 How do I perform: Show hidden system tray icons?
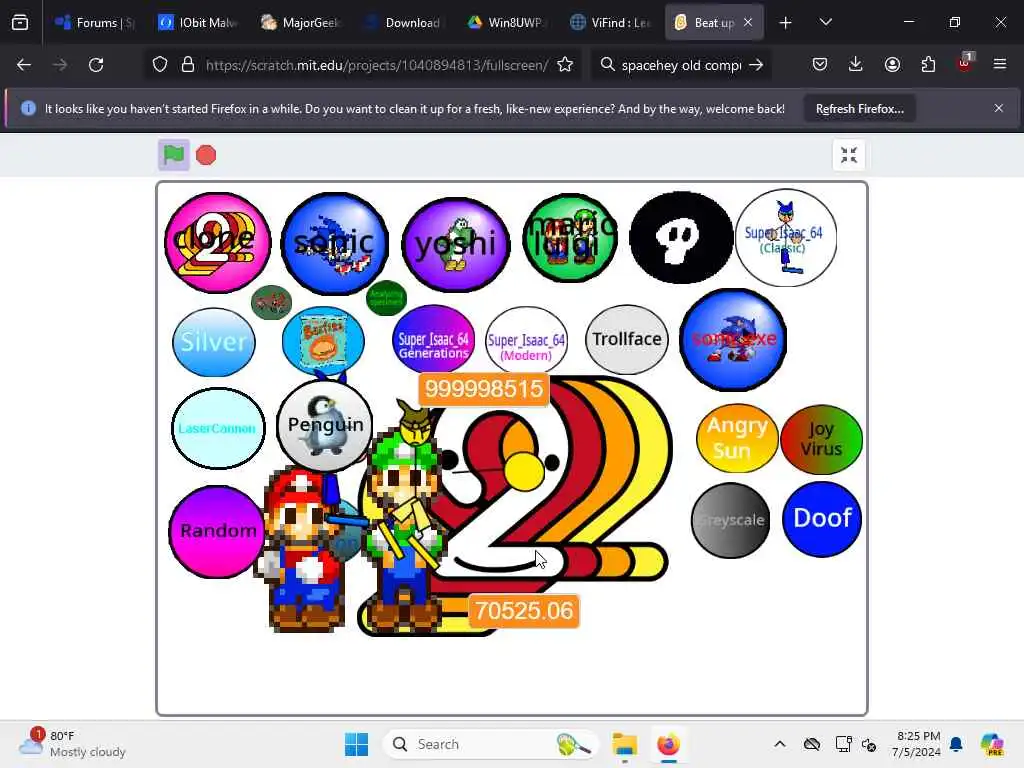coord(780,744)
